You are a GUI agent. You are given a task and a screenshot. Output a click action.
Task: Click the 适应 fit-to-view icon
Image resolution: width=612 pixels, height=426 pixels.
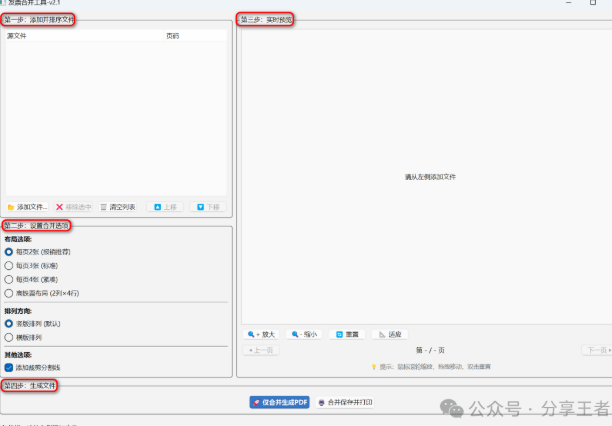381,334
